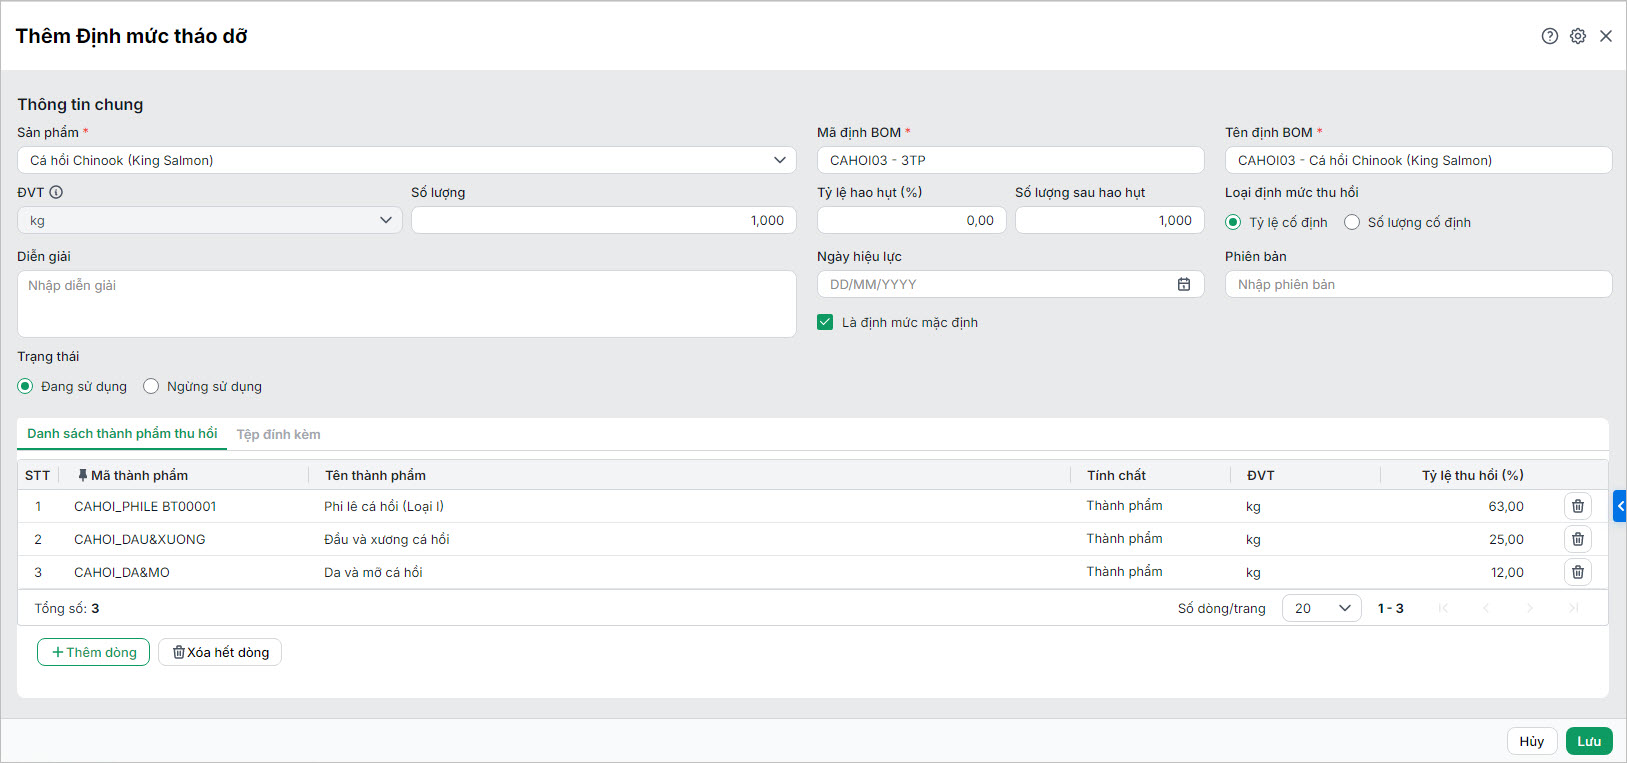
Task: Click the Thêm dòng button
Action: 94,652
